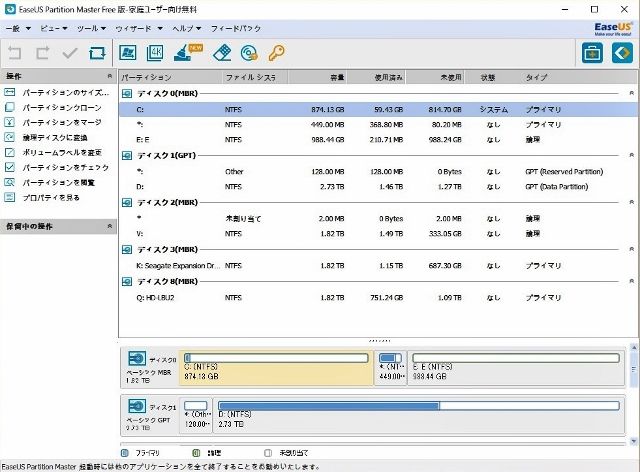The width and height of the screenshot is (640, 472).
Task: Apply pending operations with the checkmark icon
Action: [70, 53]
